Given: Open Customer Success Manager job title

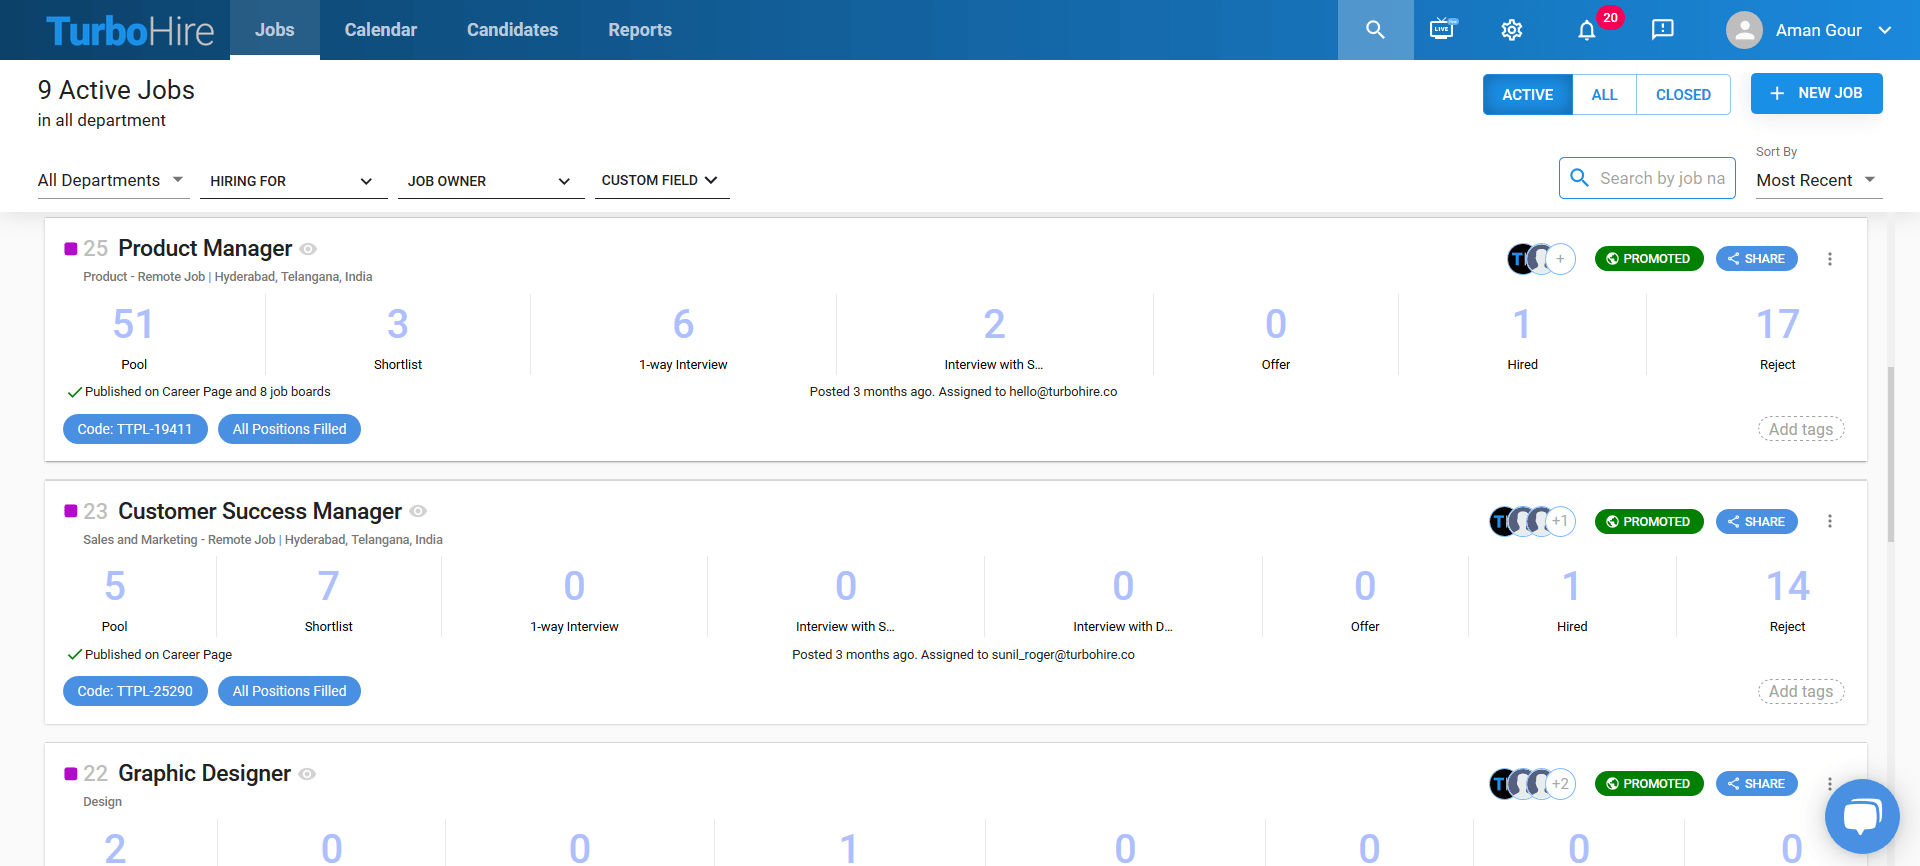Looking at the screenshot, I should click(260, 511).
